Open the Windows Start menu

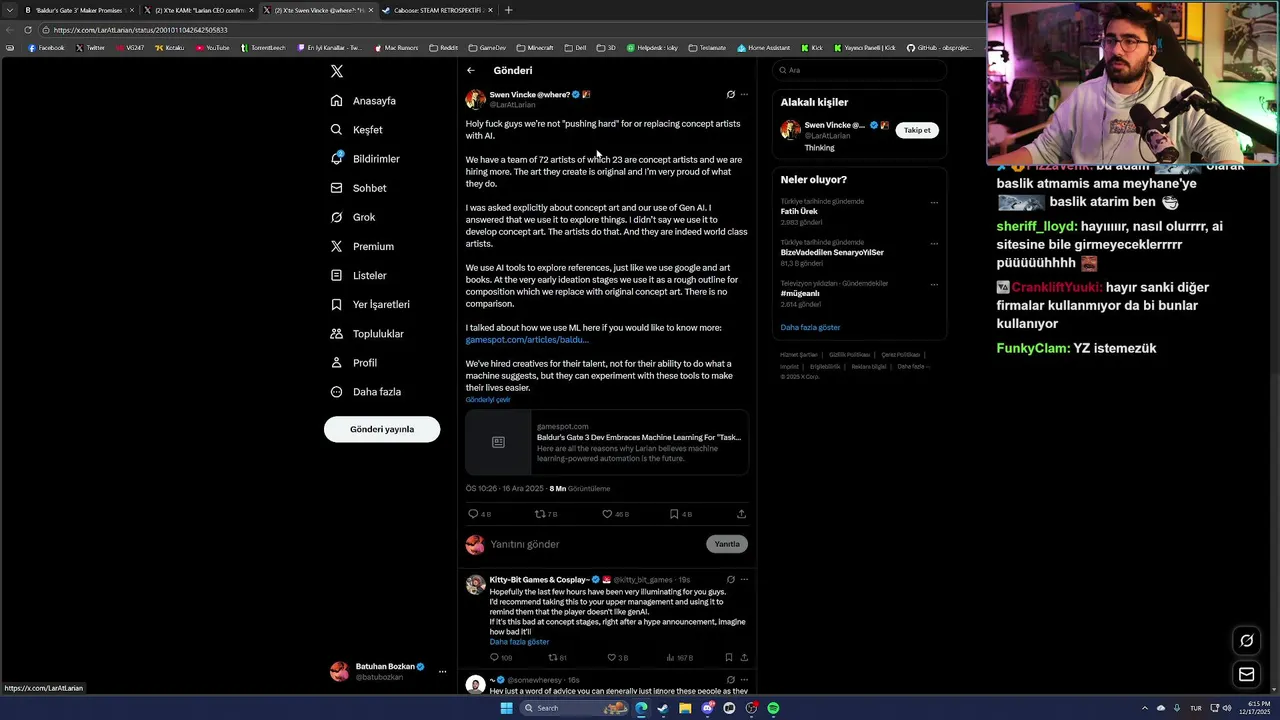506,708
